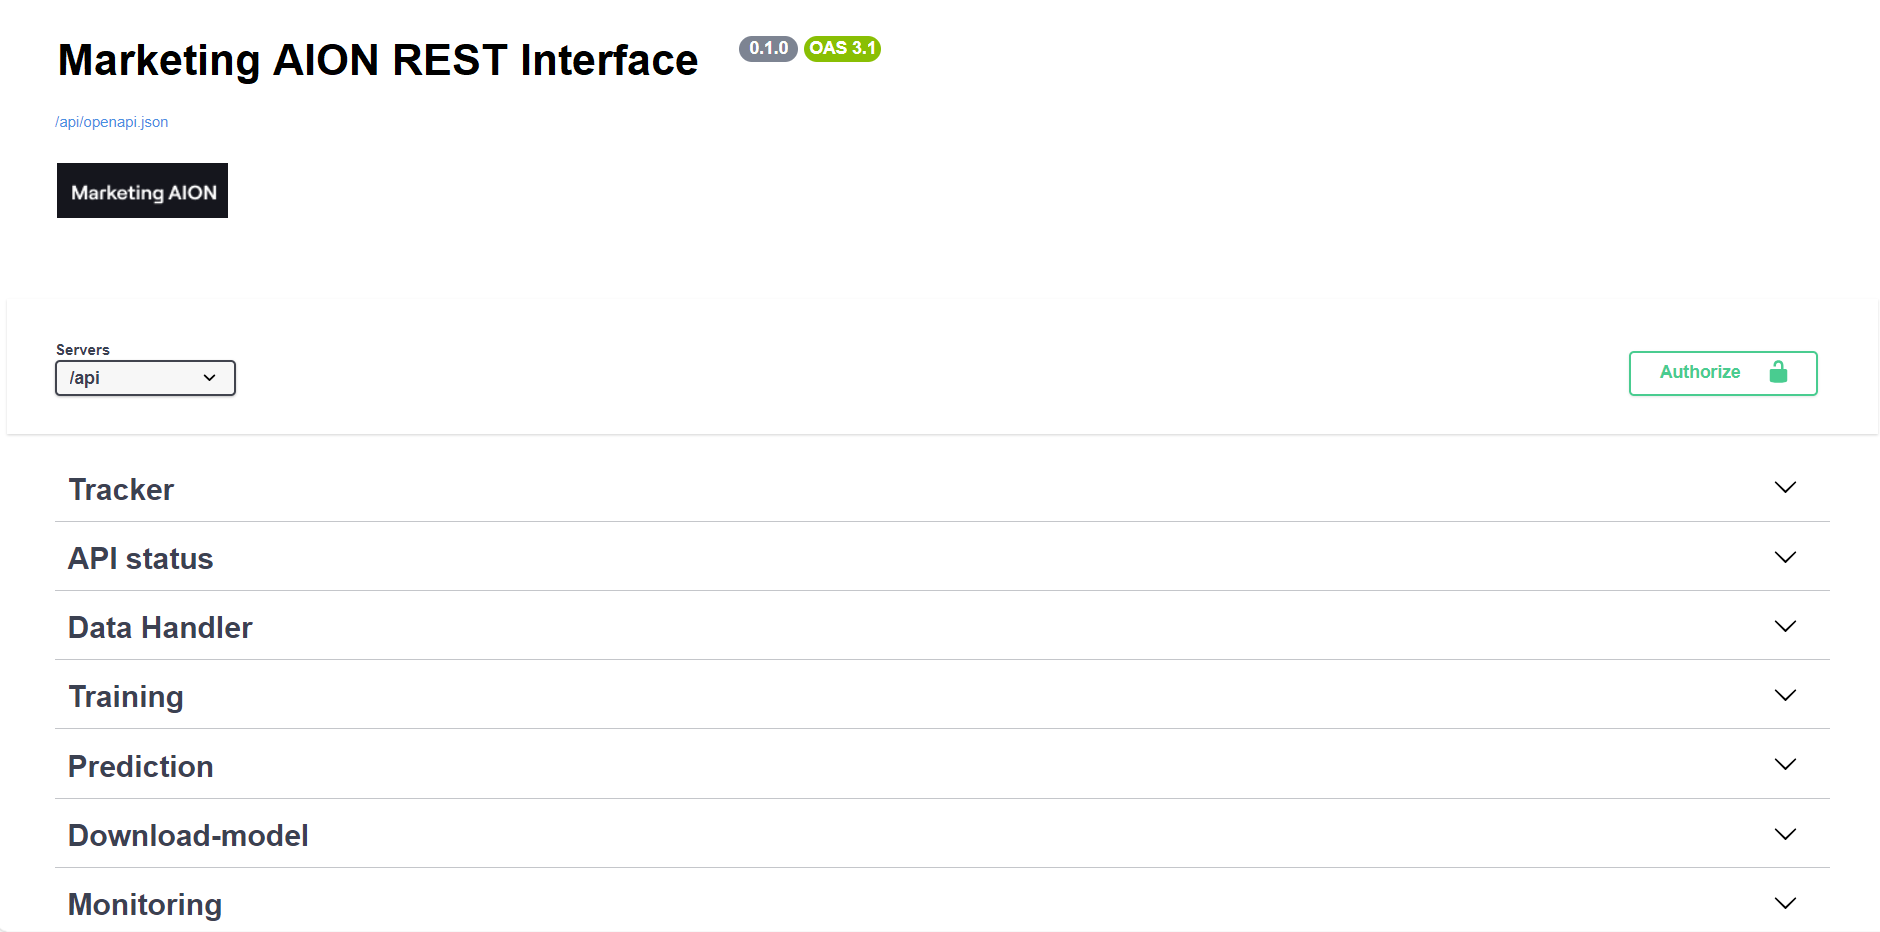This screenshot has height=932, width=1880.
Task: Expand the Training section chevron
Action: pyautogui.click(x=1785, y=695)
